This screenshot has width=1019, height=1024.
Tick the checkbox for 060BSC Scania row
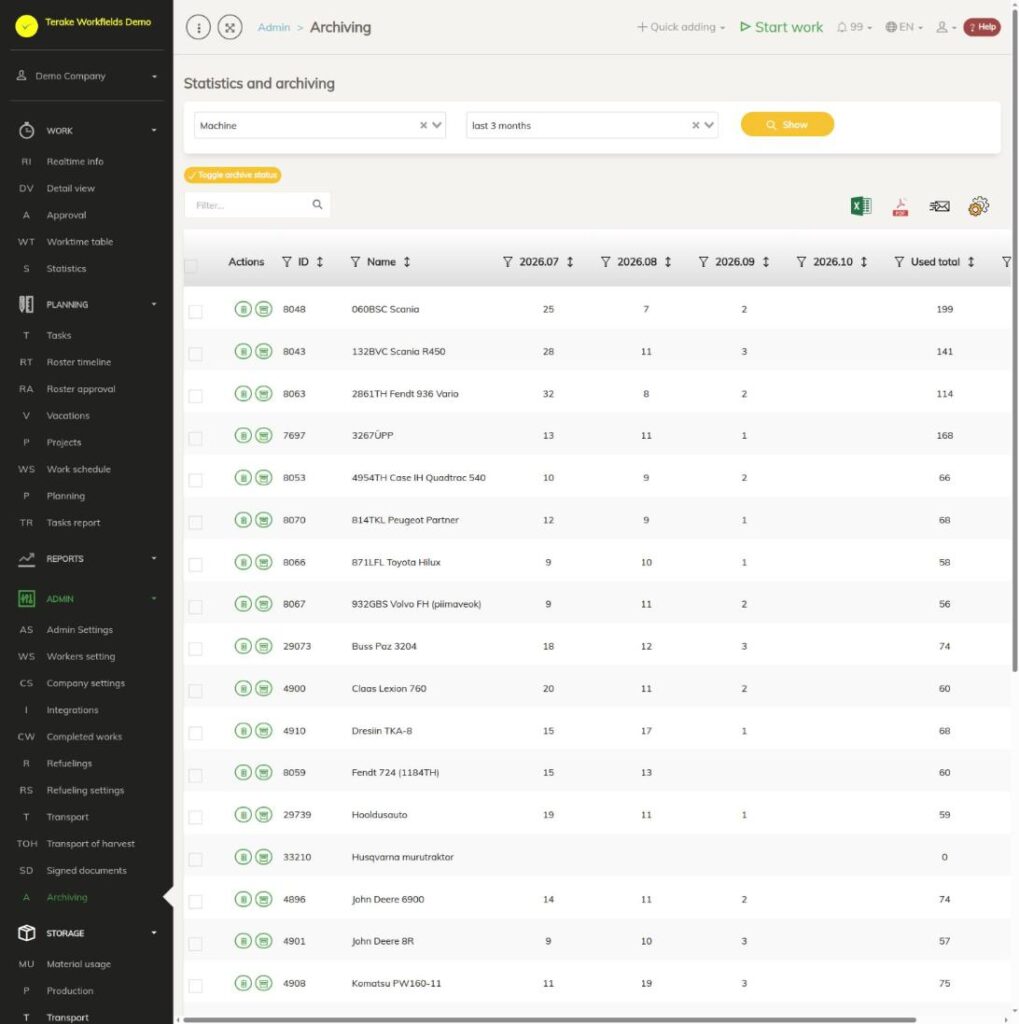click(x=195, y=312)
